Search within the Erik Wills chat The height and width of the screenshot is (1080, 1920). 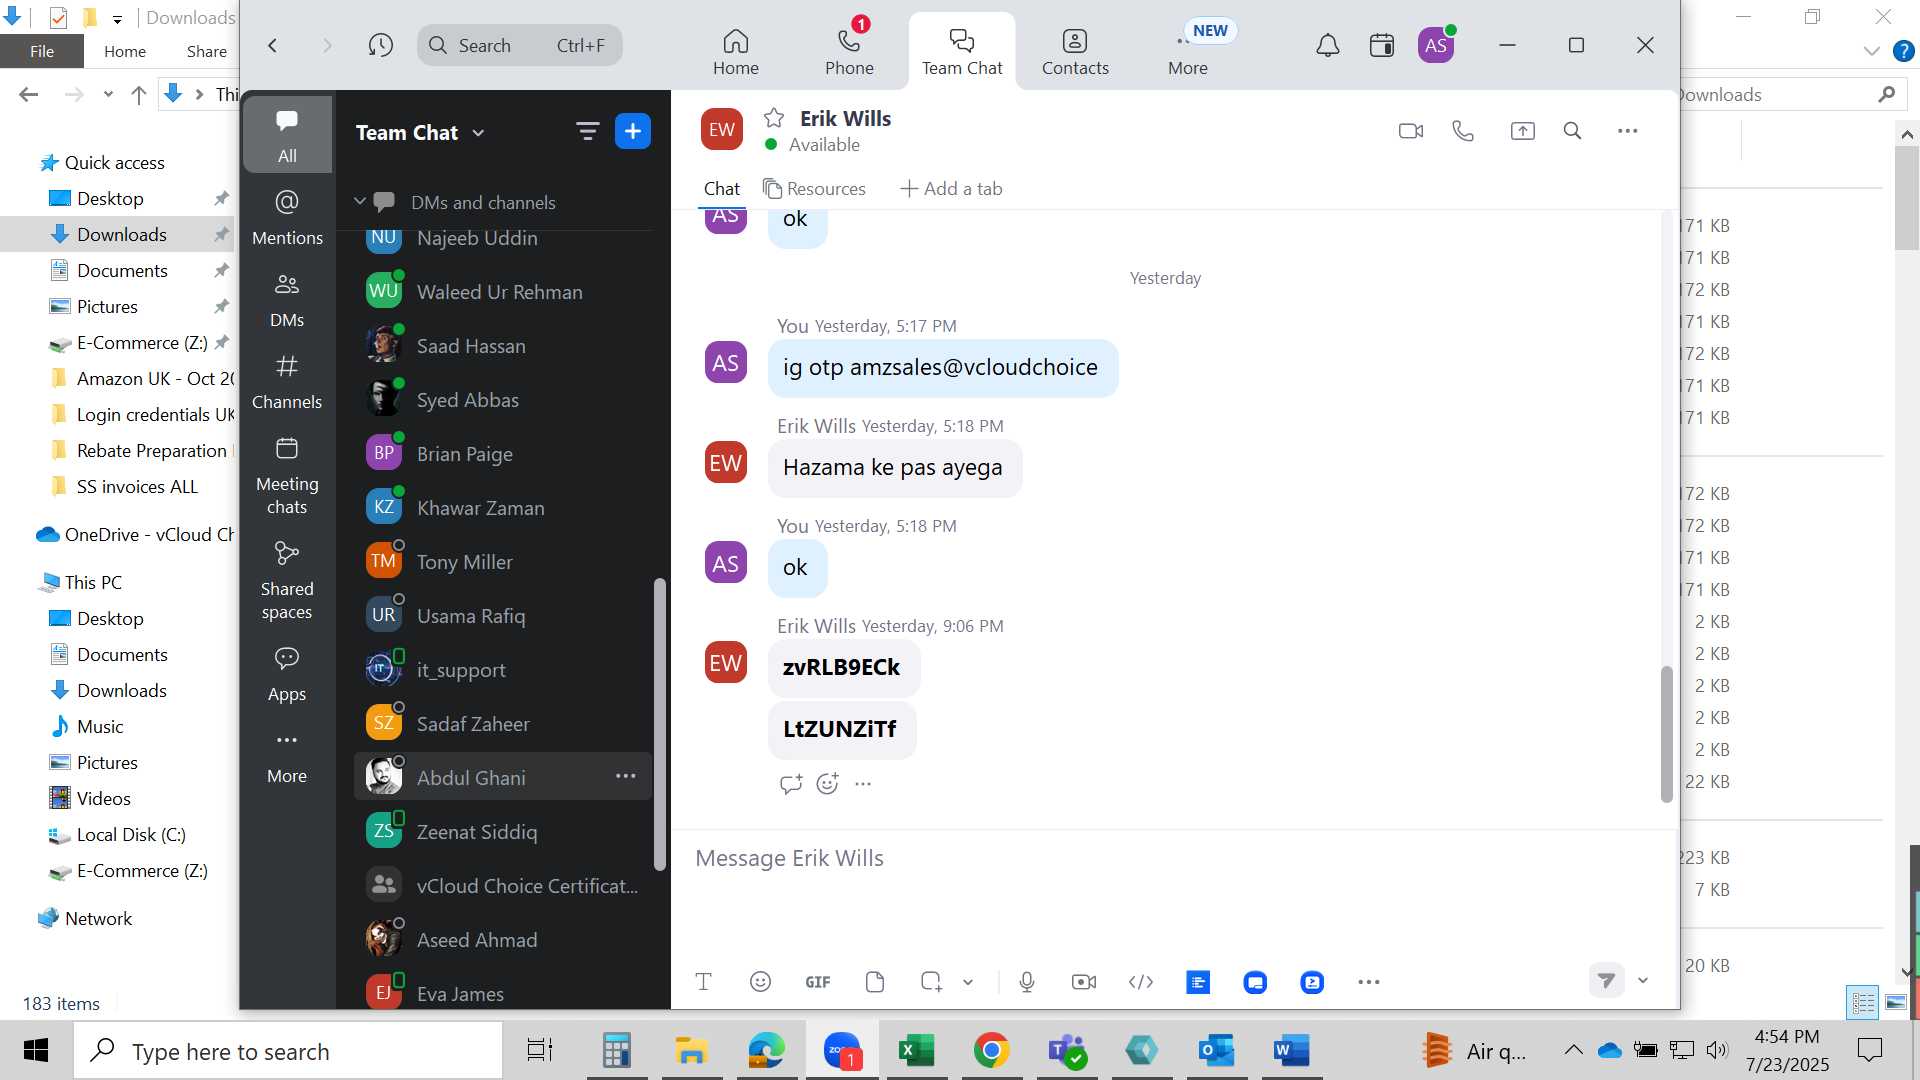pyautogui.click(x=1572, y=131)
